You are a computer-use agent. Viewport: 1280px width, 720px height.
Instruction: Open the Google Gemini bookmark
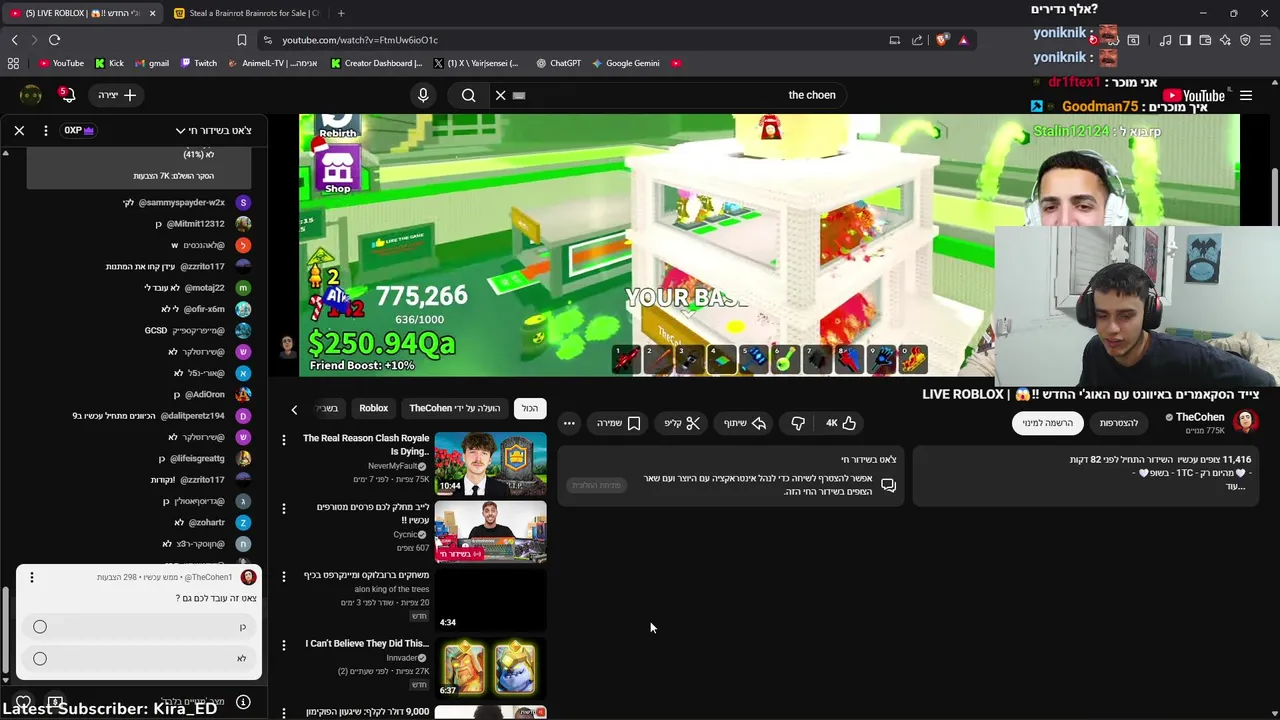point(626,63)
